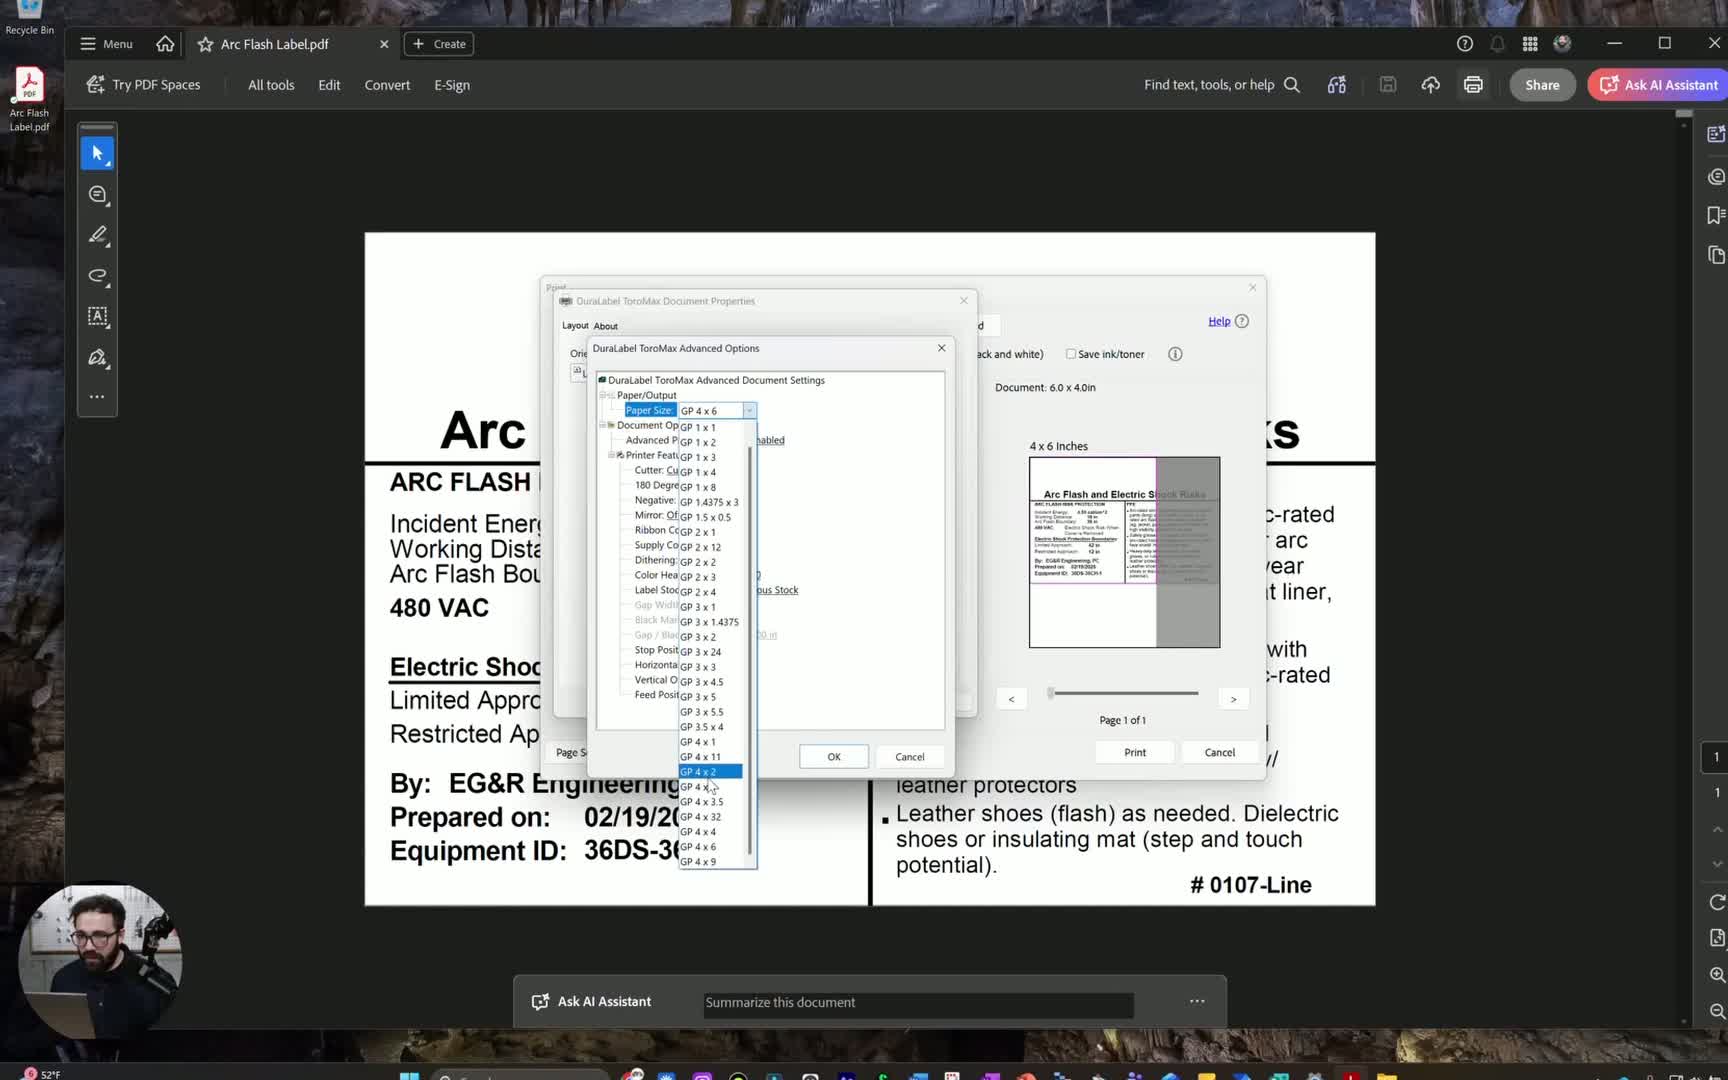Select the freehand draw tool

[97, 276]
